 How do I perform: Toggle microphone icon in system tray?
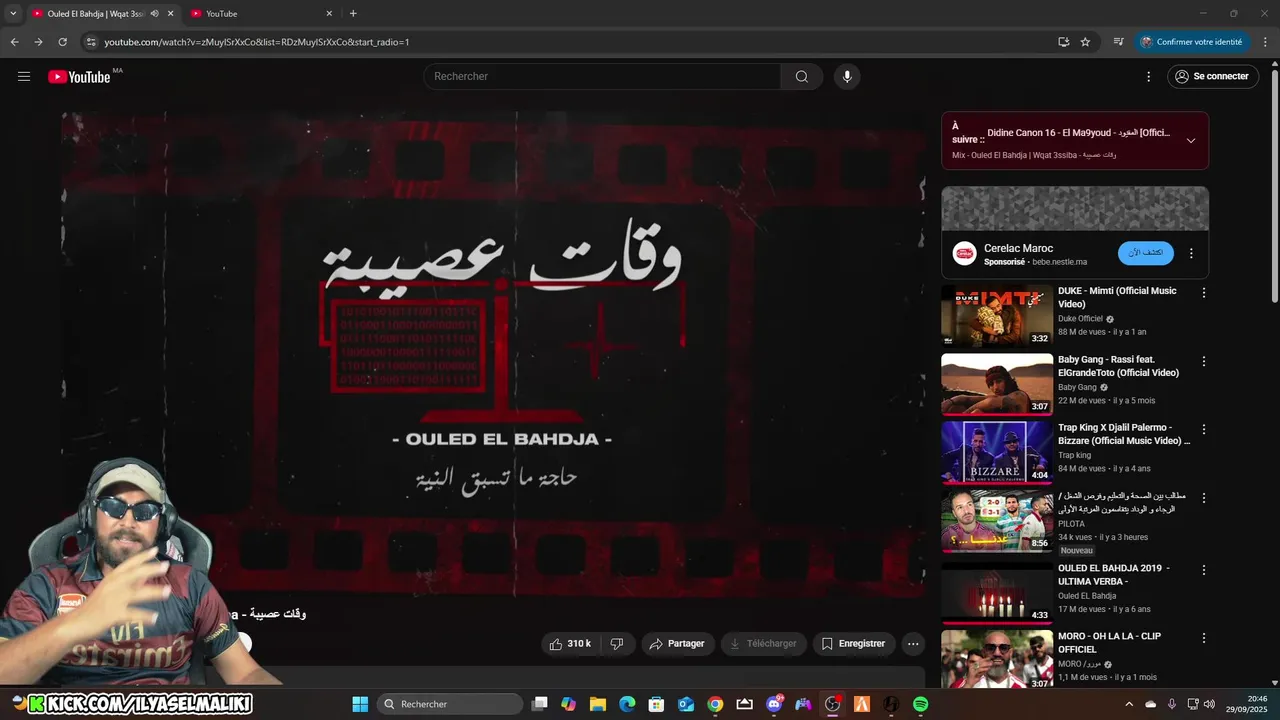click(x=1171, y=704)
